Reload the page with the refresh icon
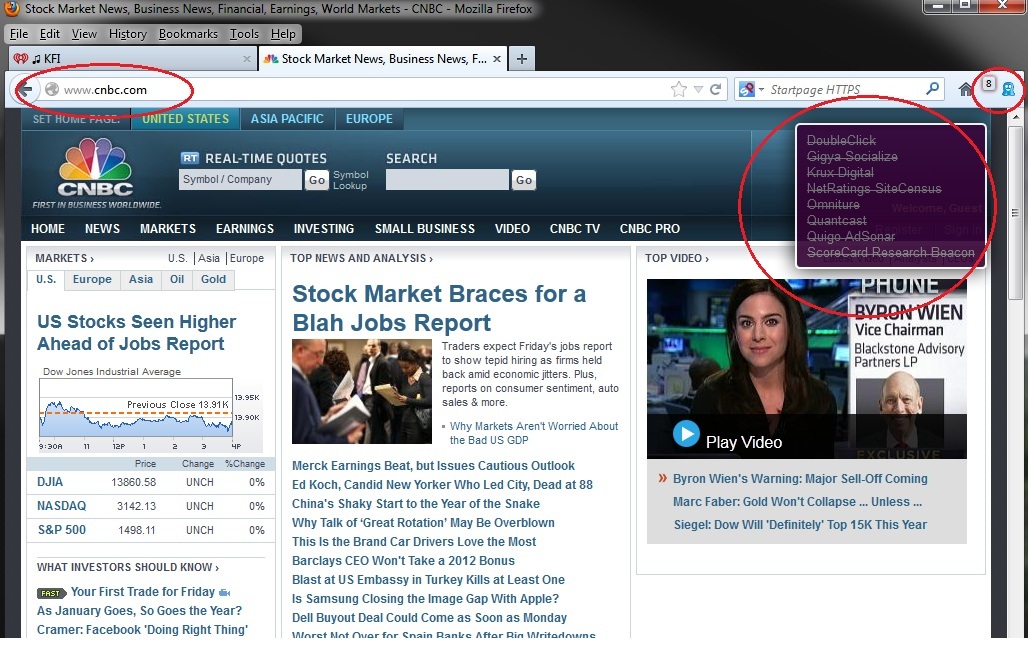The width and height of the screenshot is (1028, 668). point(715,89)
